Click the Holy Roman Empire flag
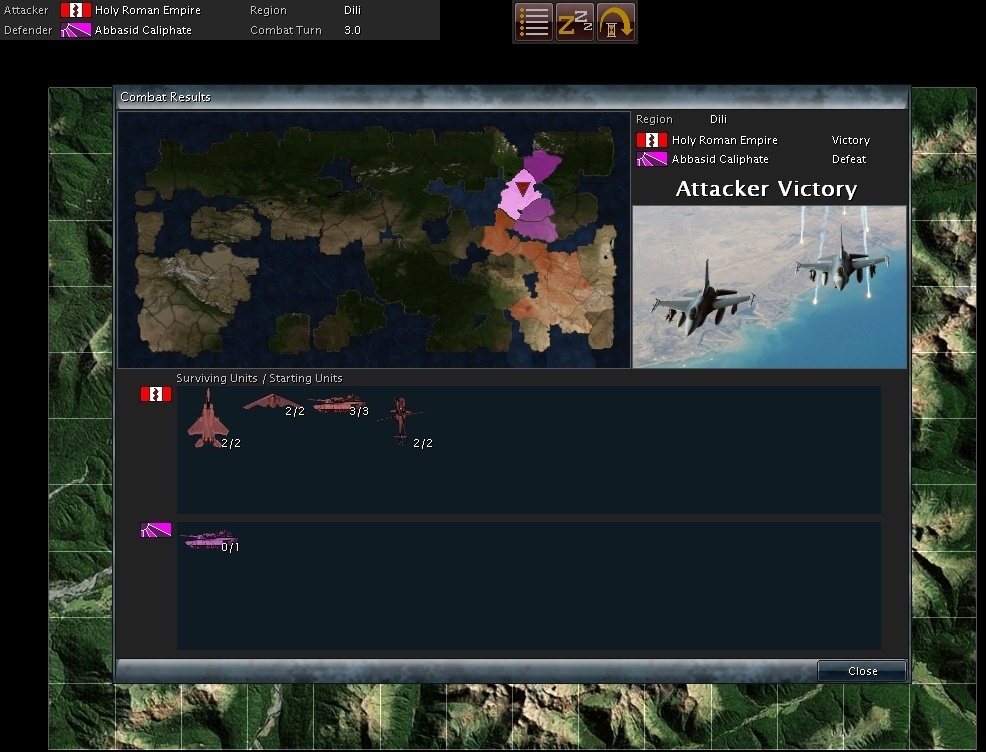 coord(155,393)
